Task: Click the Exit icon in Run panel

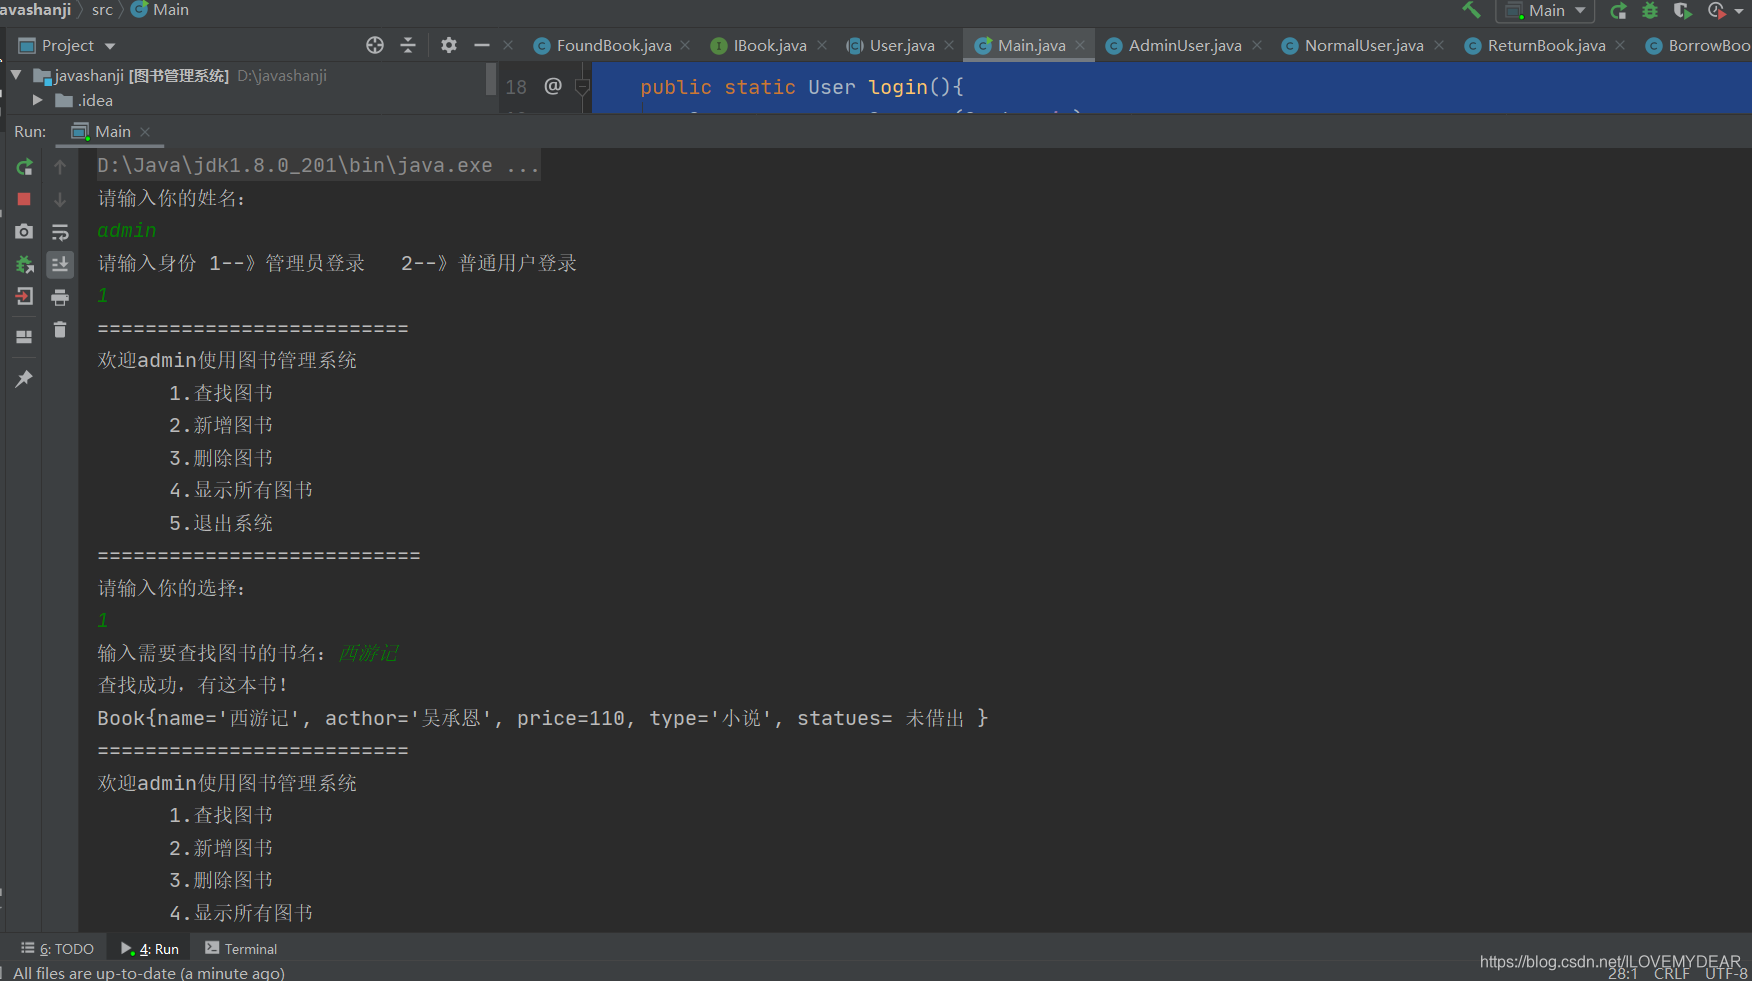Action: 24,296
